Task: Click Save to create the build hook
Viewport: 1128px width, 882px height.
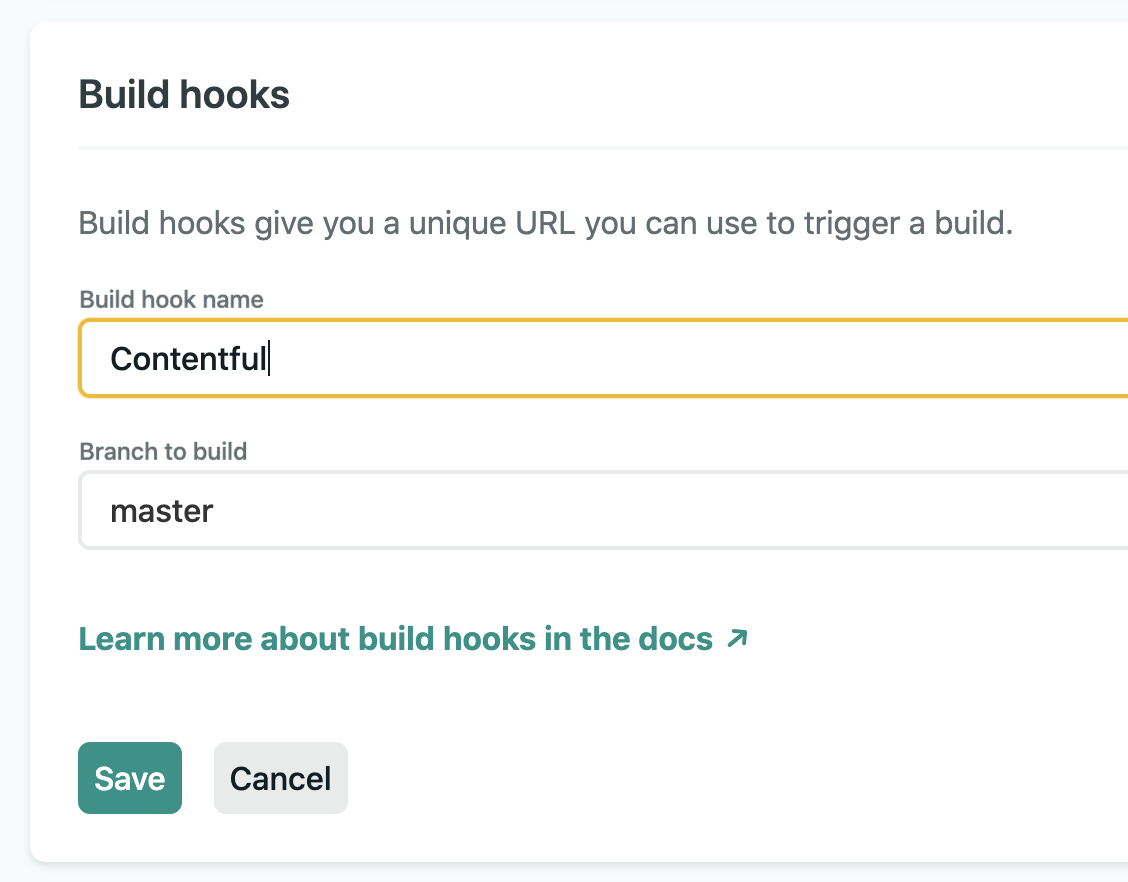Action: tap(129, 778)
